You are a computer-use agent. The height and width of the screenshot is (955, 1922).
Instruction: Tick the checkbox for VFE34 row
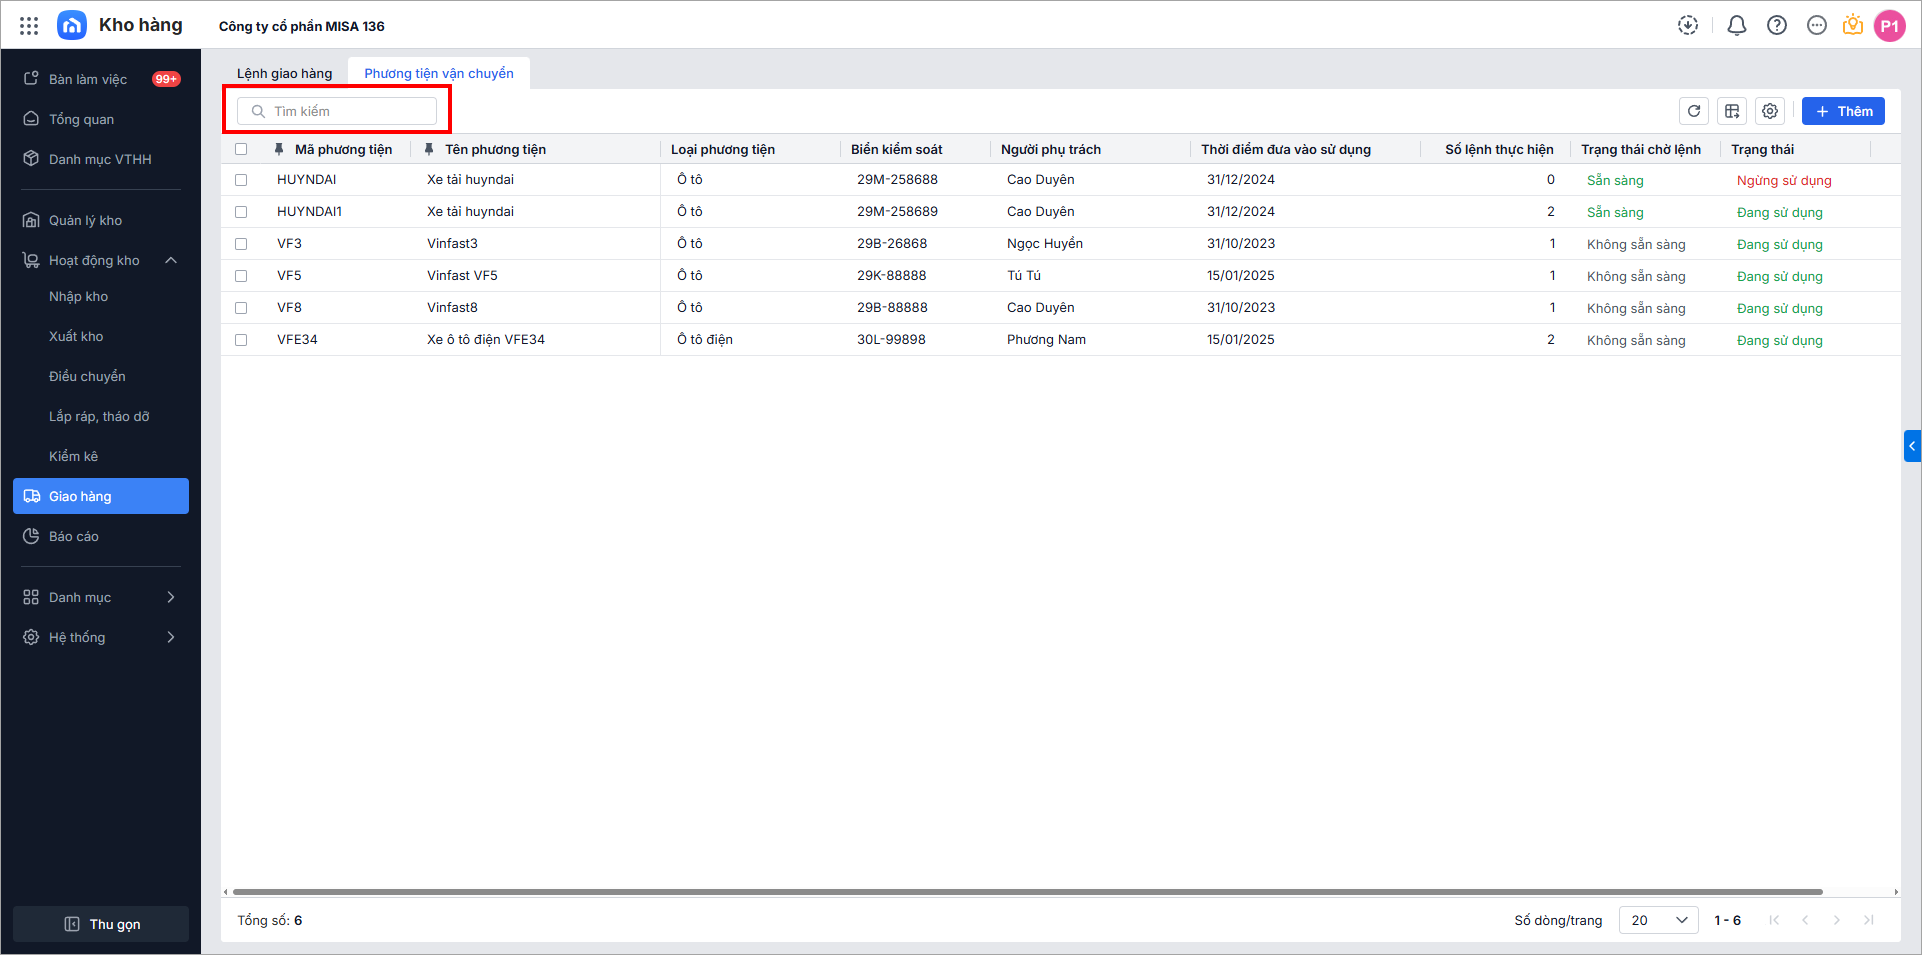click(241, 340)
